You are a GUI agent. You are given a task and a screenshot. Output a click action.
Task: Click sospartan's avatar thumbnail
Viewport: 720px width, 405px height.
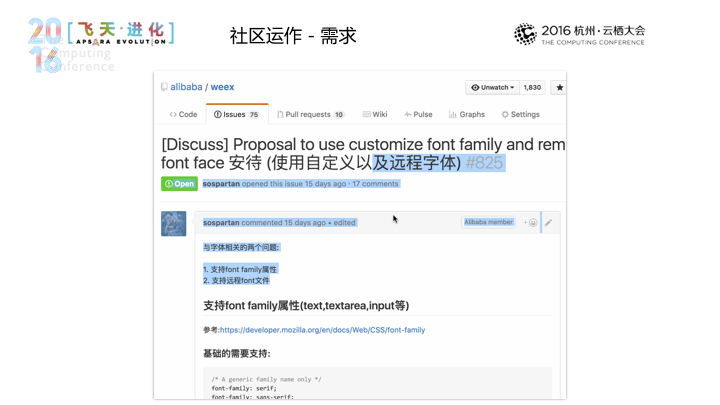[174, 224]
